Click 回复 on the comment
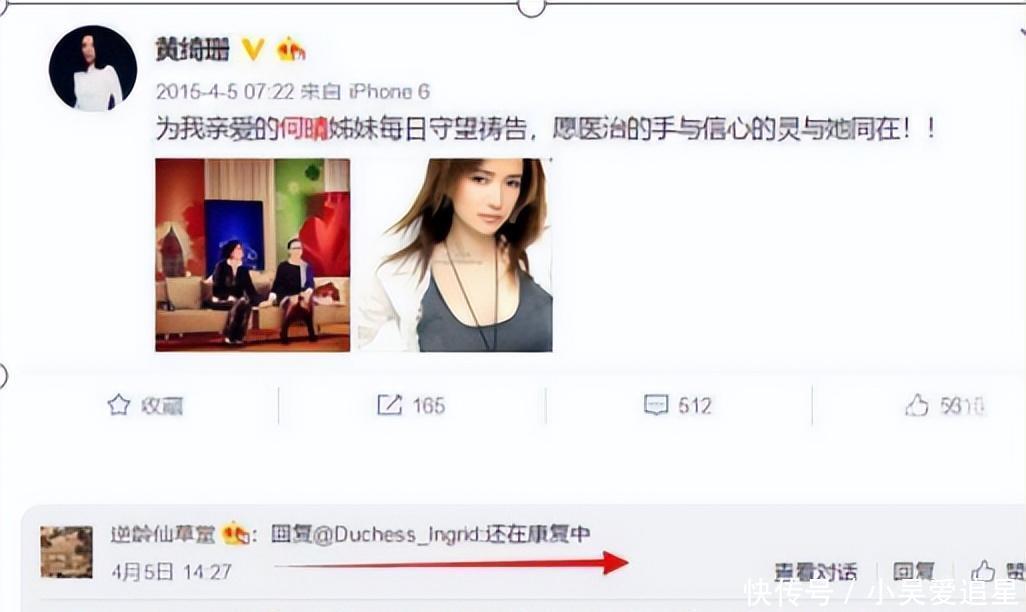The image size is (1026, 612). (x=913, y=572)
